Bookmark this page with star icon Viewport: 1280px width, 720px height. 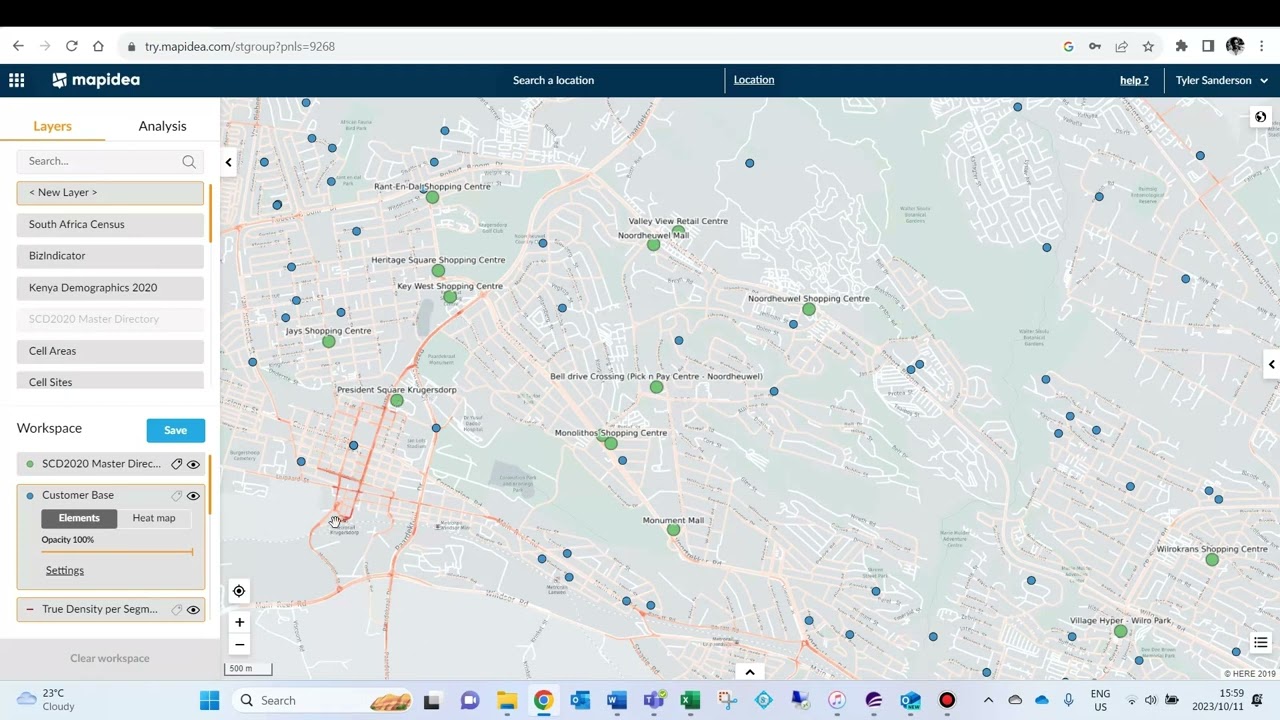coord(1148,46)
